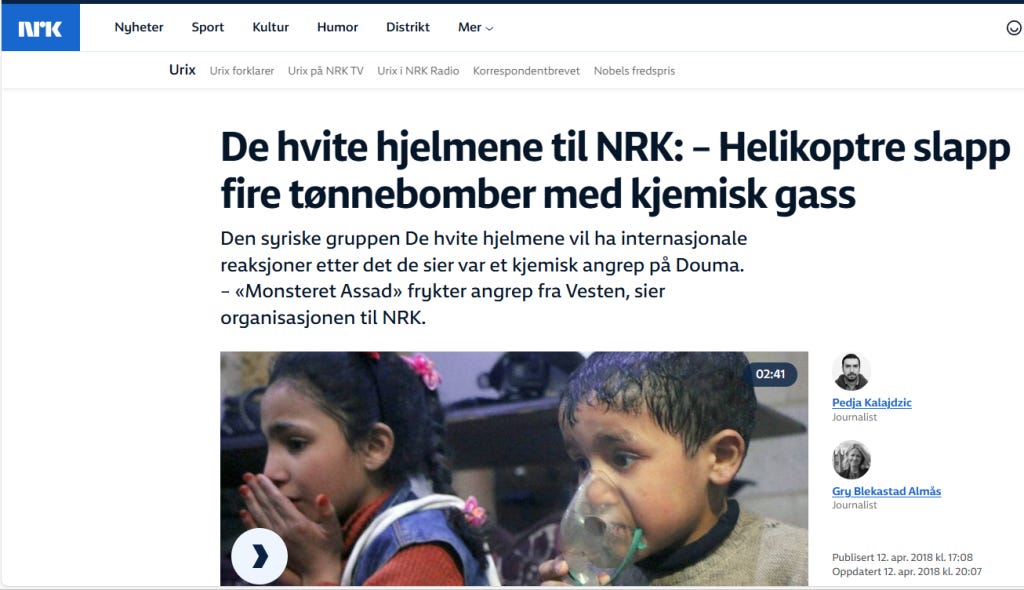Navigate to Distrikt
The image size is (1024, 590).
(408, 27)
